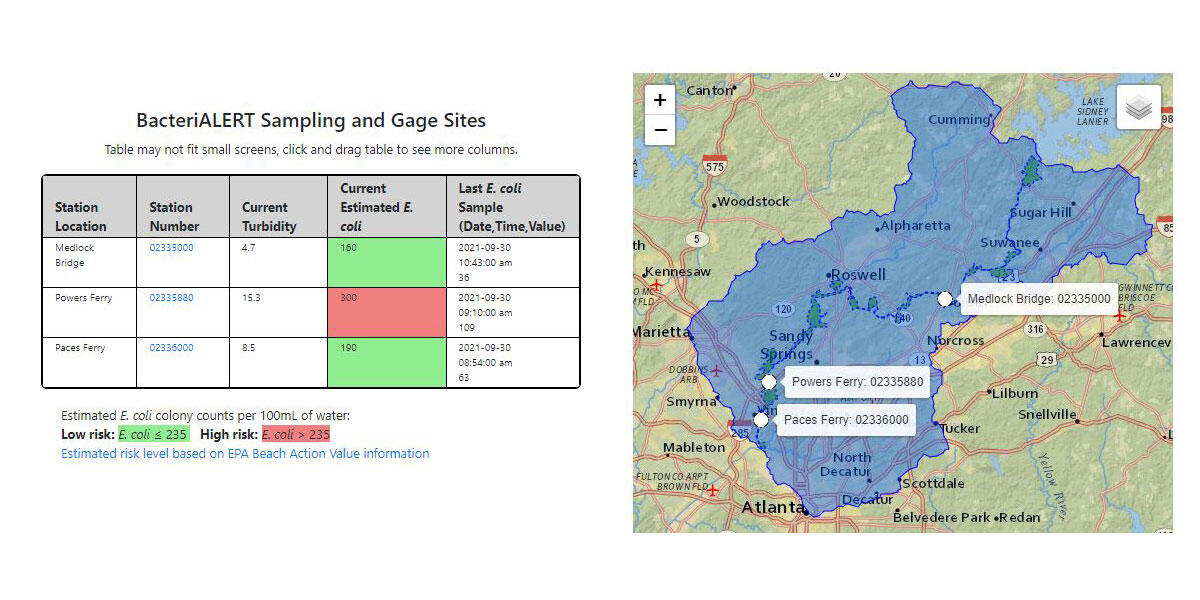Click the Kennesaw label on map
1200x600 pixels.
[x=678, y=272]
